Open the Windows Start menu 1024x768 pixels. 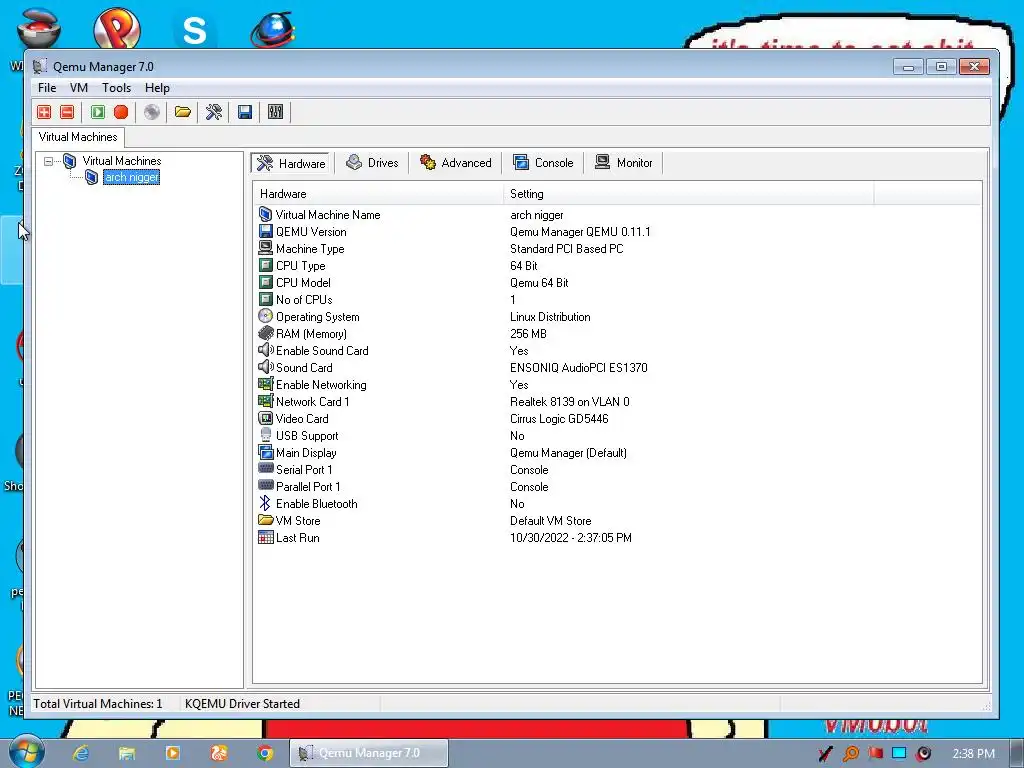[26, 752]
